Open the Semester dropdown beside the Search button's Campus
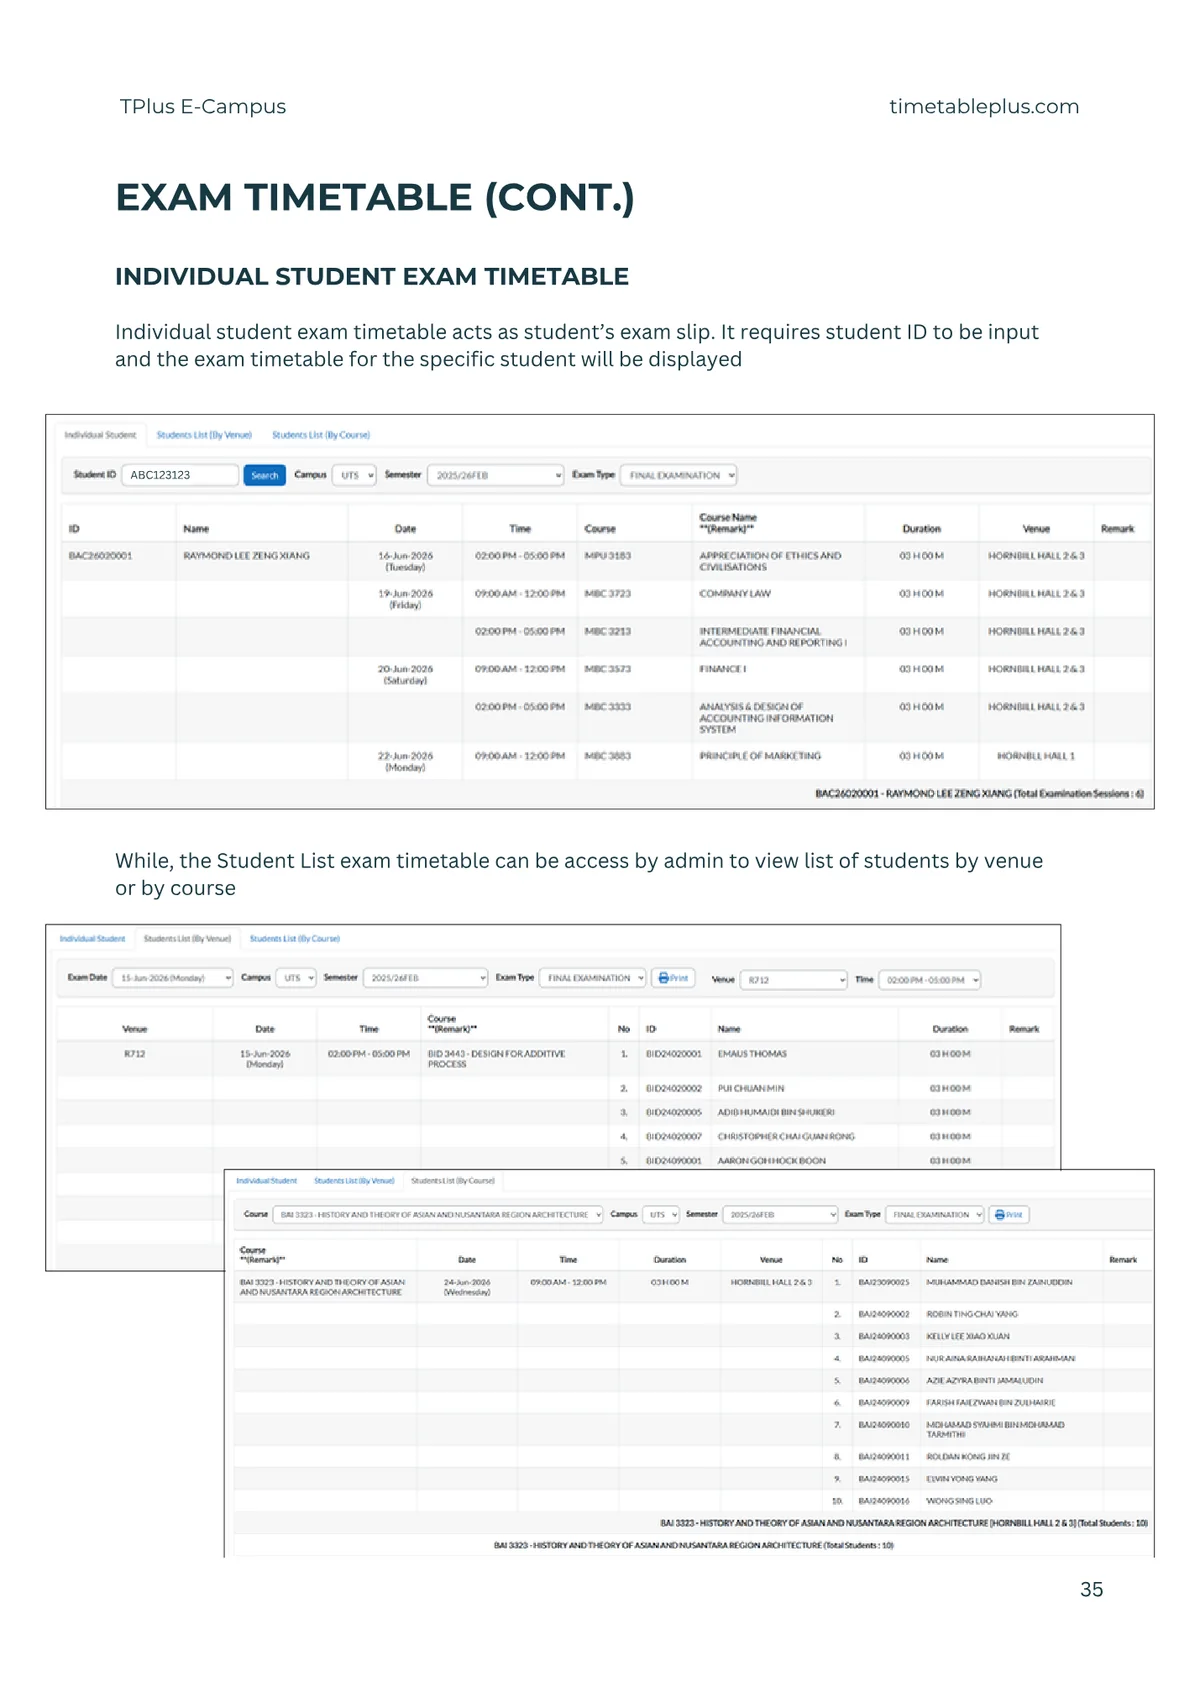Image resolution: width=1200 pixels, height=1697 pixels. click(496, 475)
